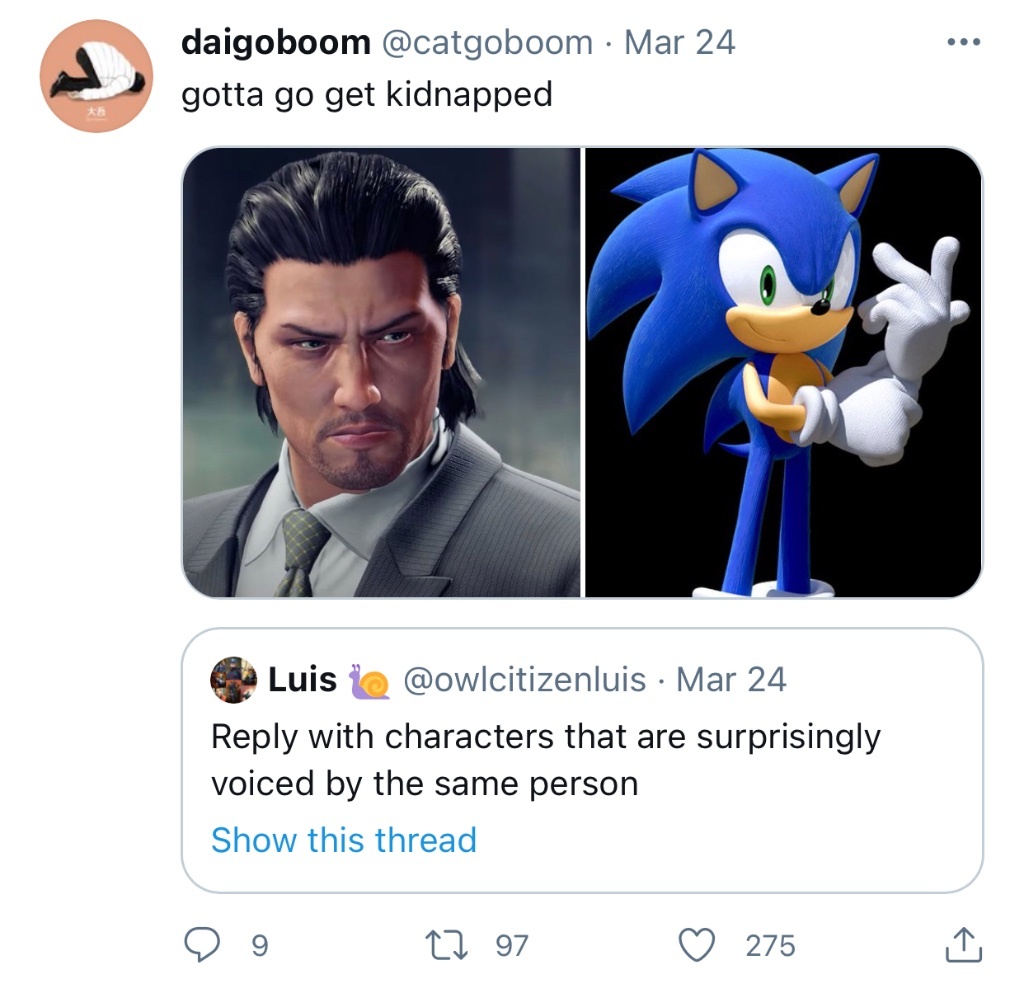Click the 97 retweets count
Viewport: 1024px width, 993px height.
tap(511, 945)
